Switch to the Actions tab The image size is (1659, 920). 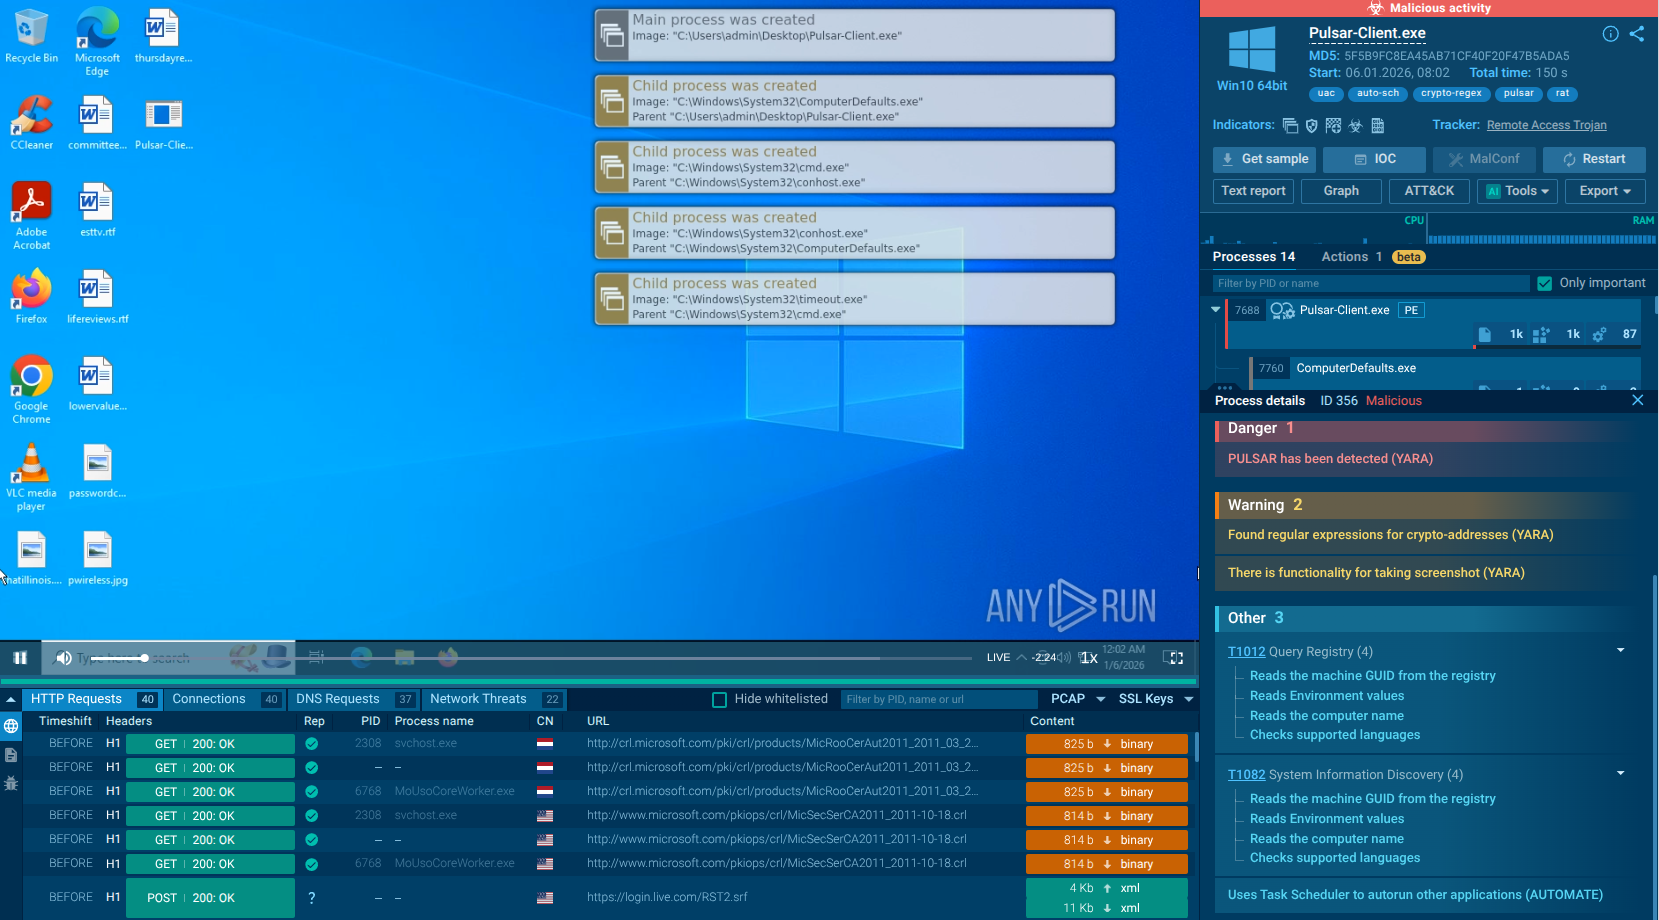click(1344, 257)
